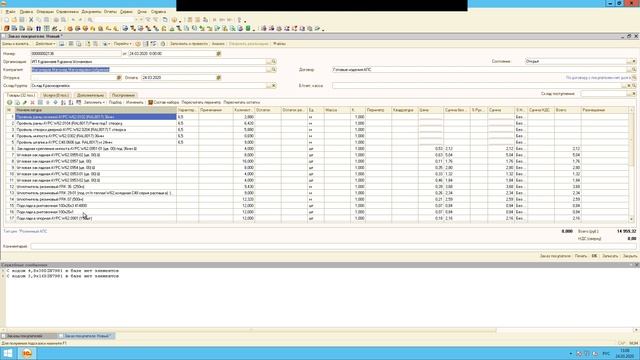The image size is (640, 360).
Task: Click the РУС language indicator in tray
Action: coord(606,353)
